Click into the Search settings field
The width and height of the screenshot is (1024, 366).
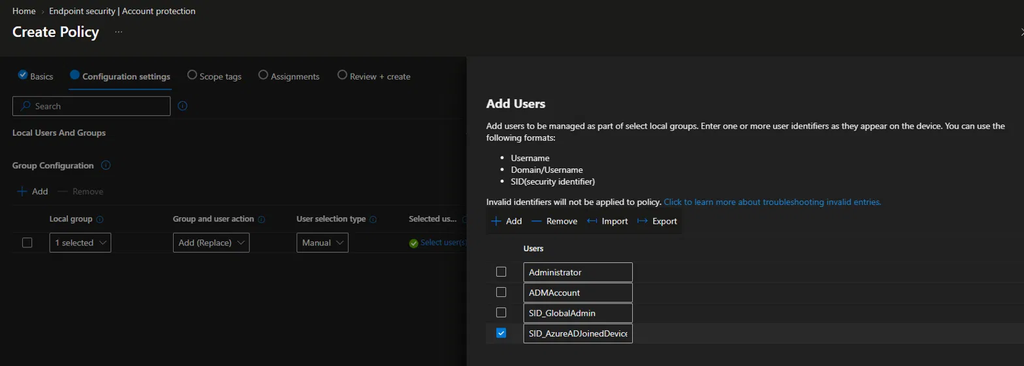click(x=91, y=106)
